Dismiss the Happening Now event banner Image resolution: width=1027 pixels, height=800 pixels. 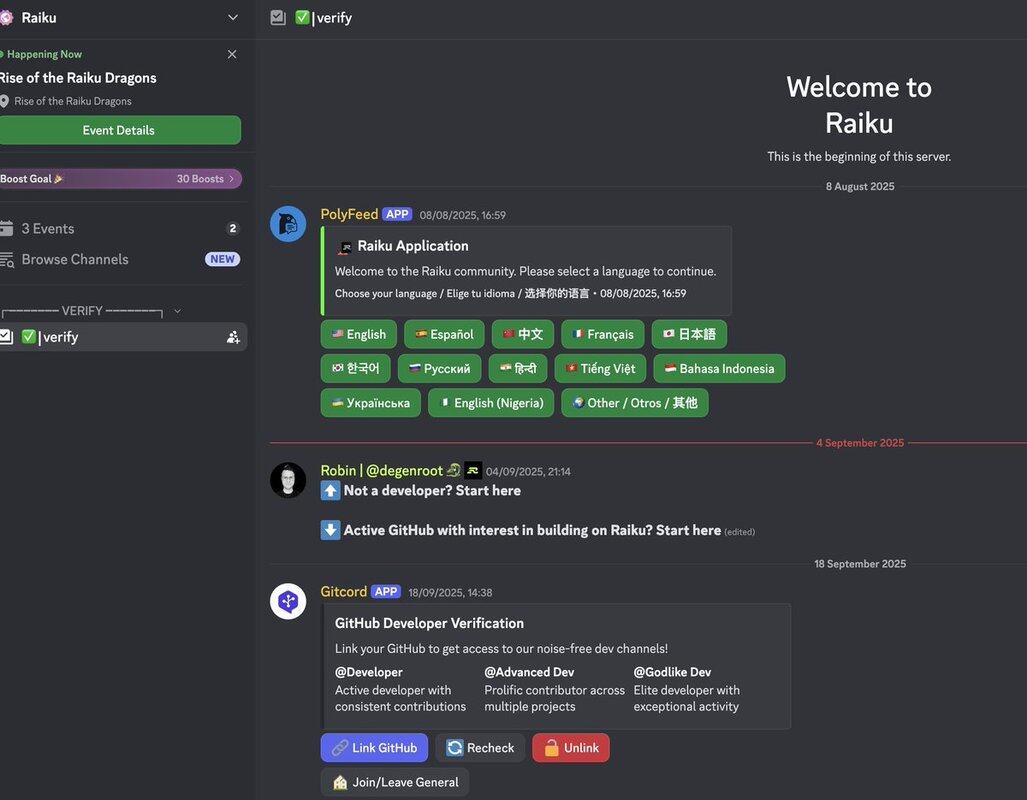click(x=232, y=54)
